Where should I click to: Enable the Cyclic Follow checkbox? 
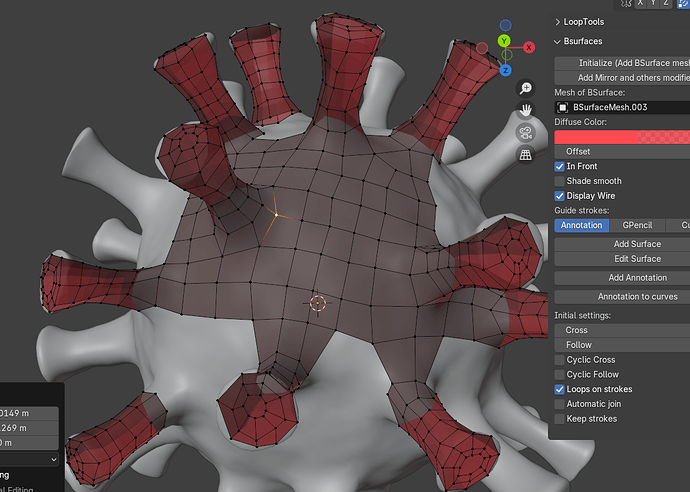559,375
